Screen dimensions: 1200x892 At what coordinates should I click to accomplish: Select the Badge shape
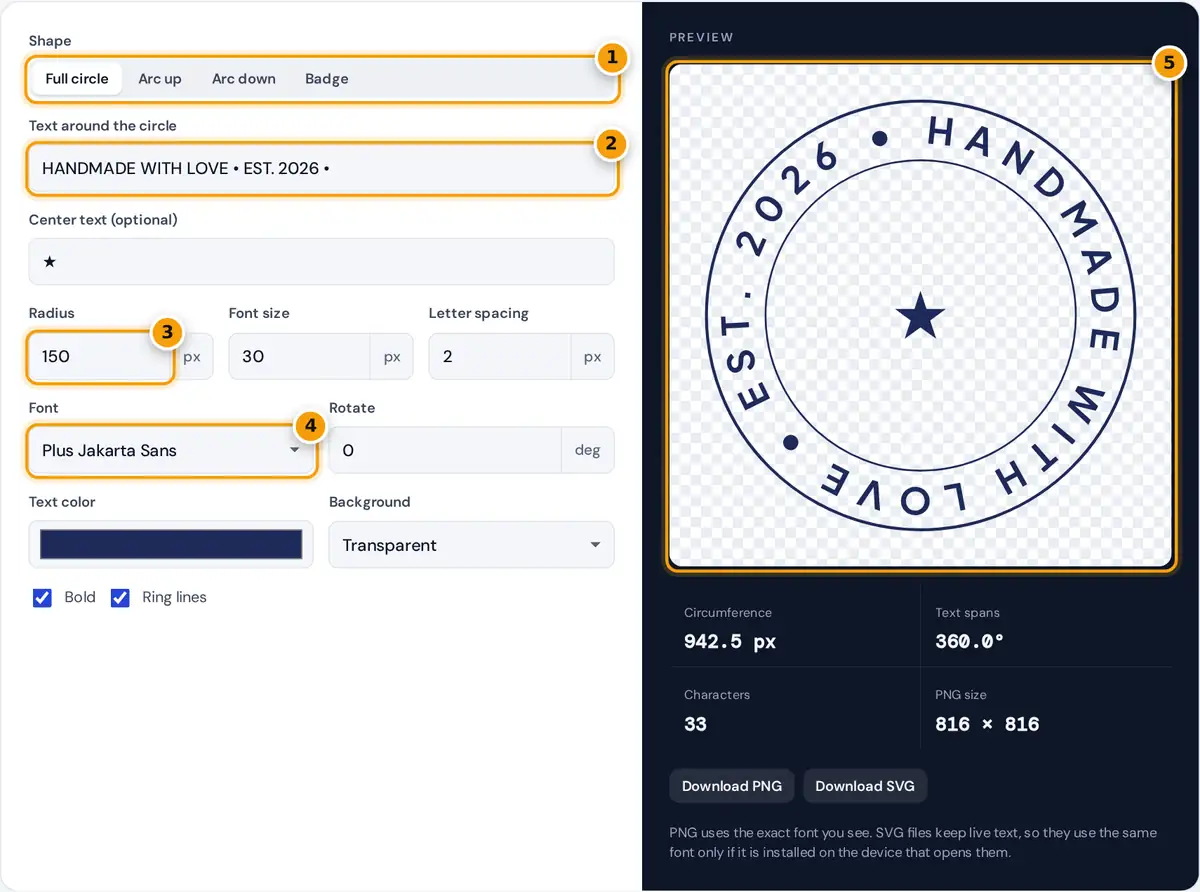[327, 79]
